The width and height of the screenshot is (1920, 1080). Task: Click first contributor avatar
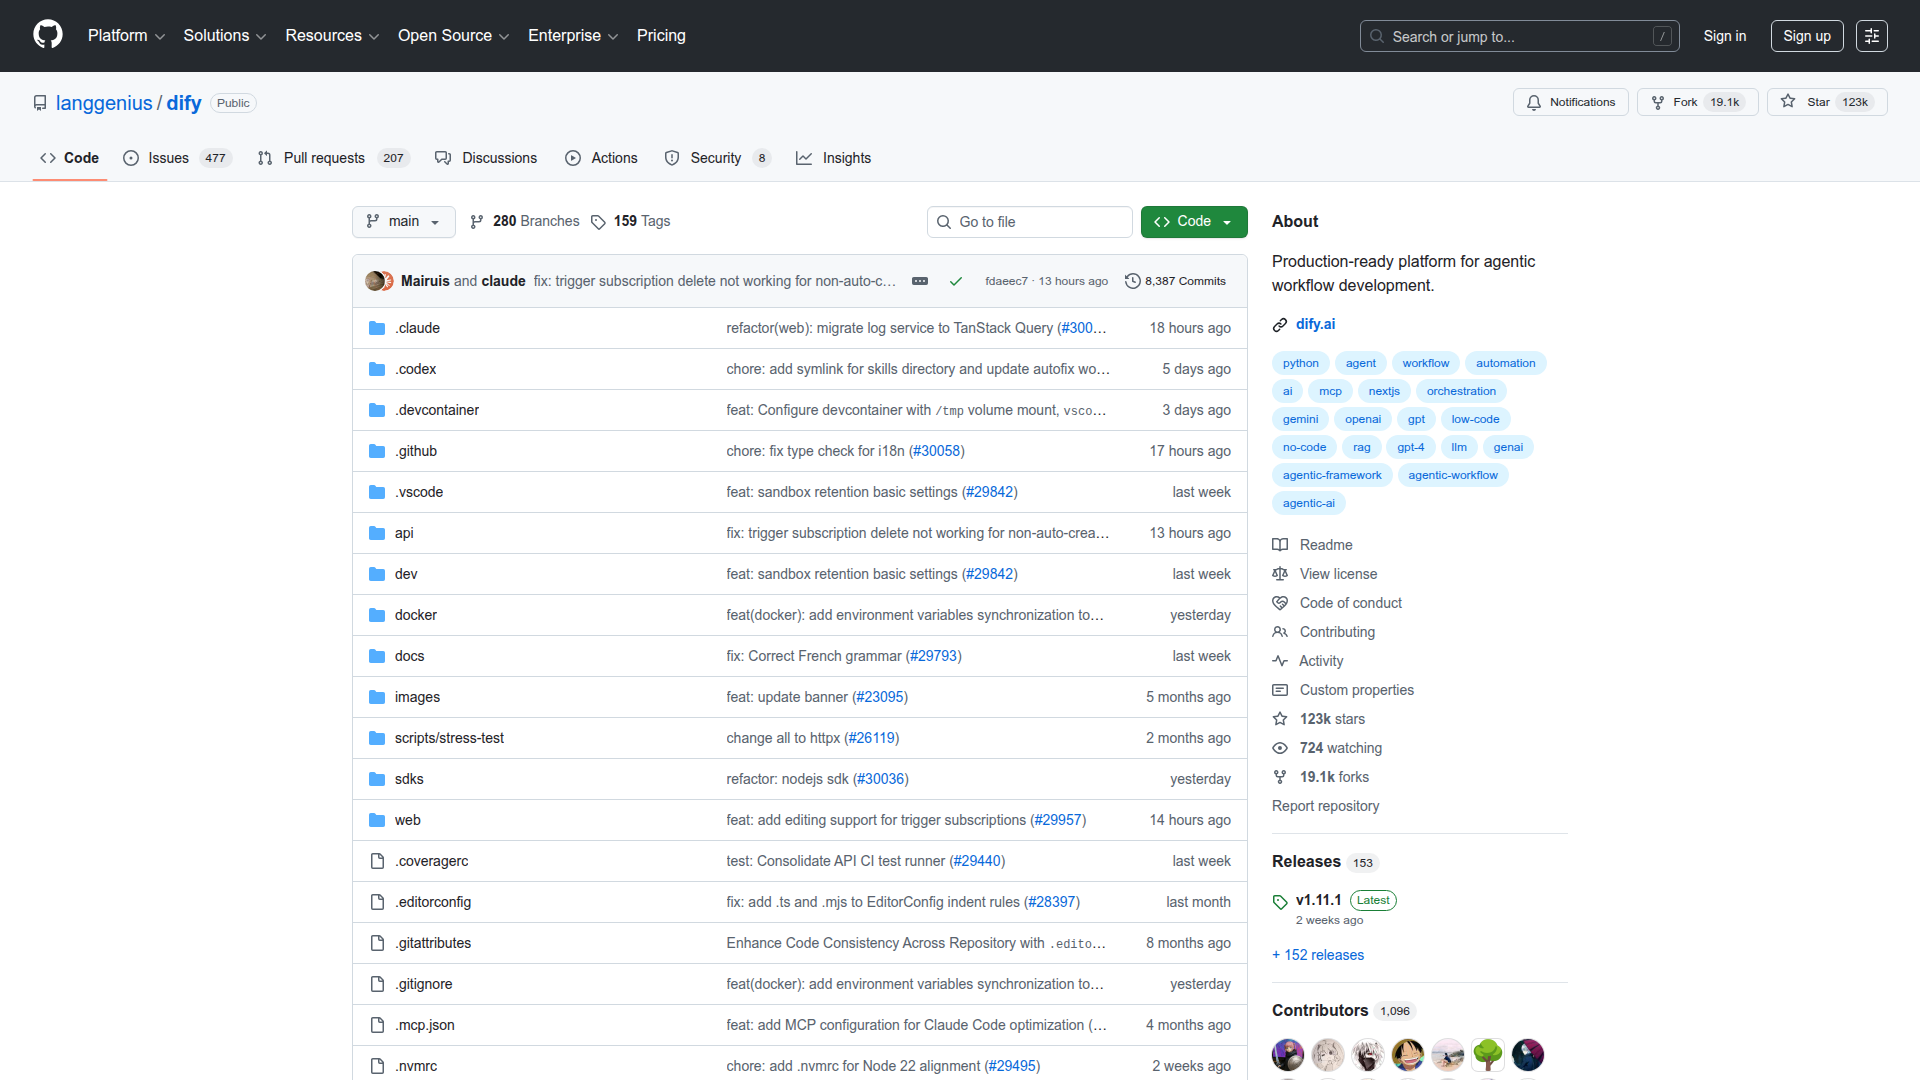(x=1287, y=1054)
